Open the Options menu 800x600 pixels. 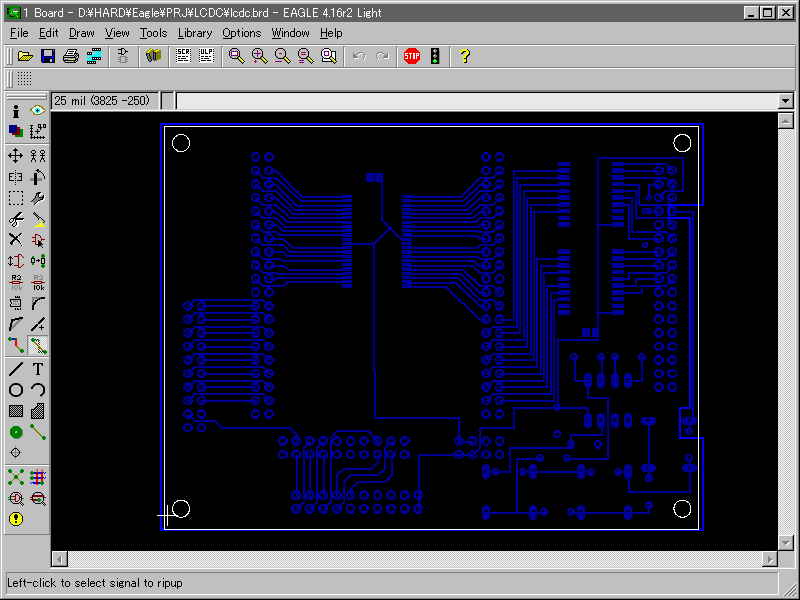click(x=242, y=33)
